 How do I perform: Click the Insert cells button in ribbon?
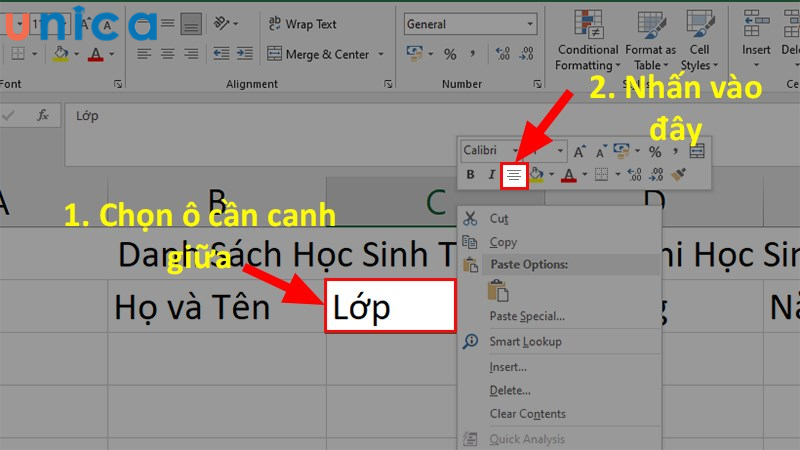tap(756, 38)
